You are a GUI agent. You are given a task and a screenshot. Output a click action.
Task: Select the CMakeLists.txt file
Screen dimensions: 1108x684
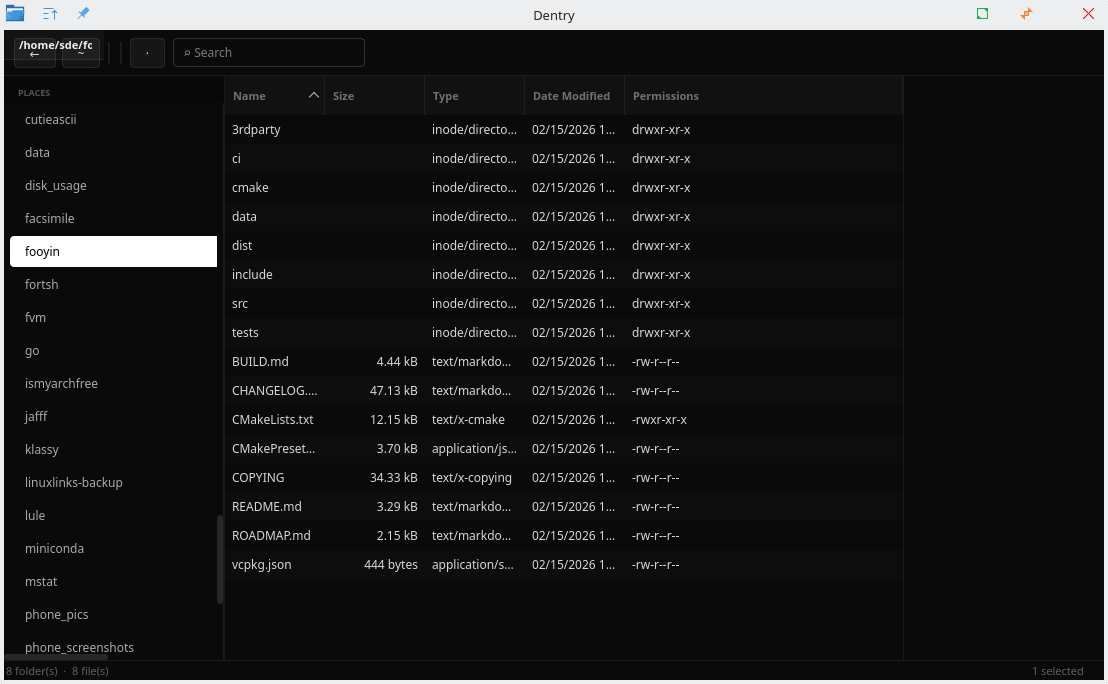click(272, 420)
